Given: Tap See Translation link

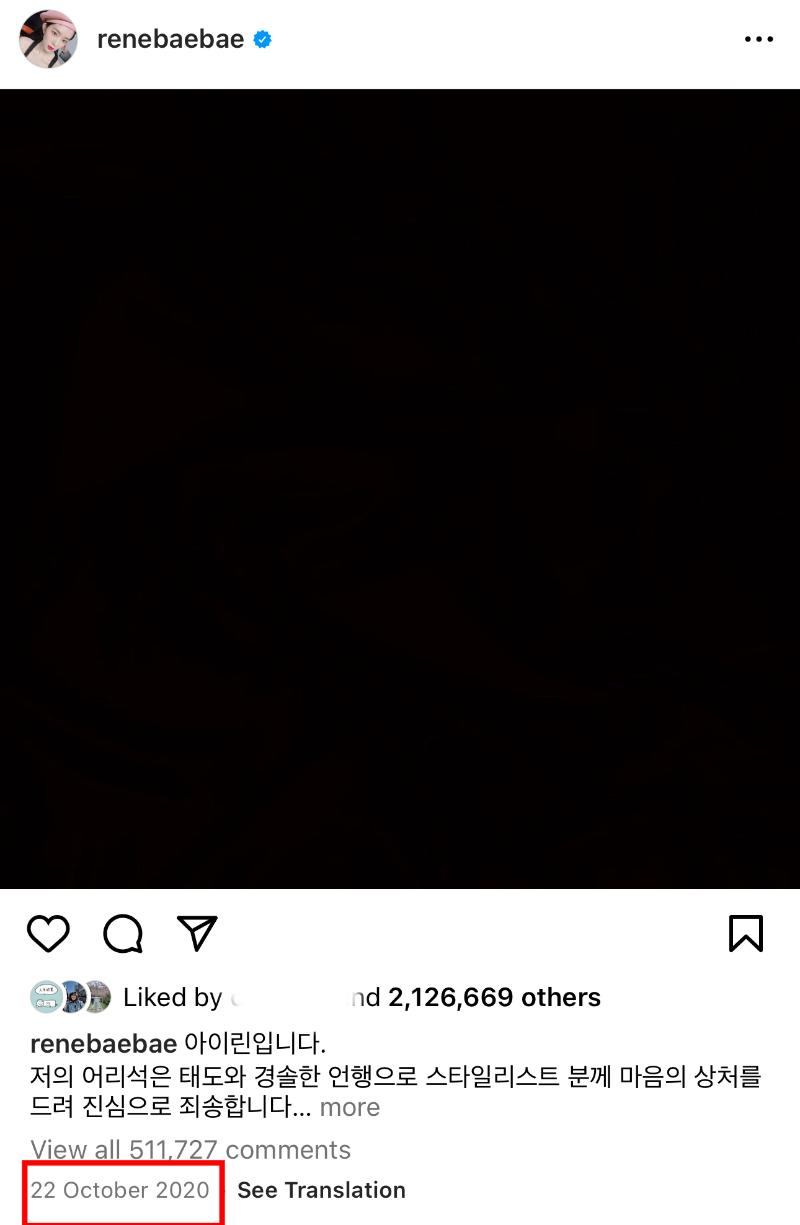Looking at the screenshot, I should point(322,1190).
